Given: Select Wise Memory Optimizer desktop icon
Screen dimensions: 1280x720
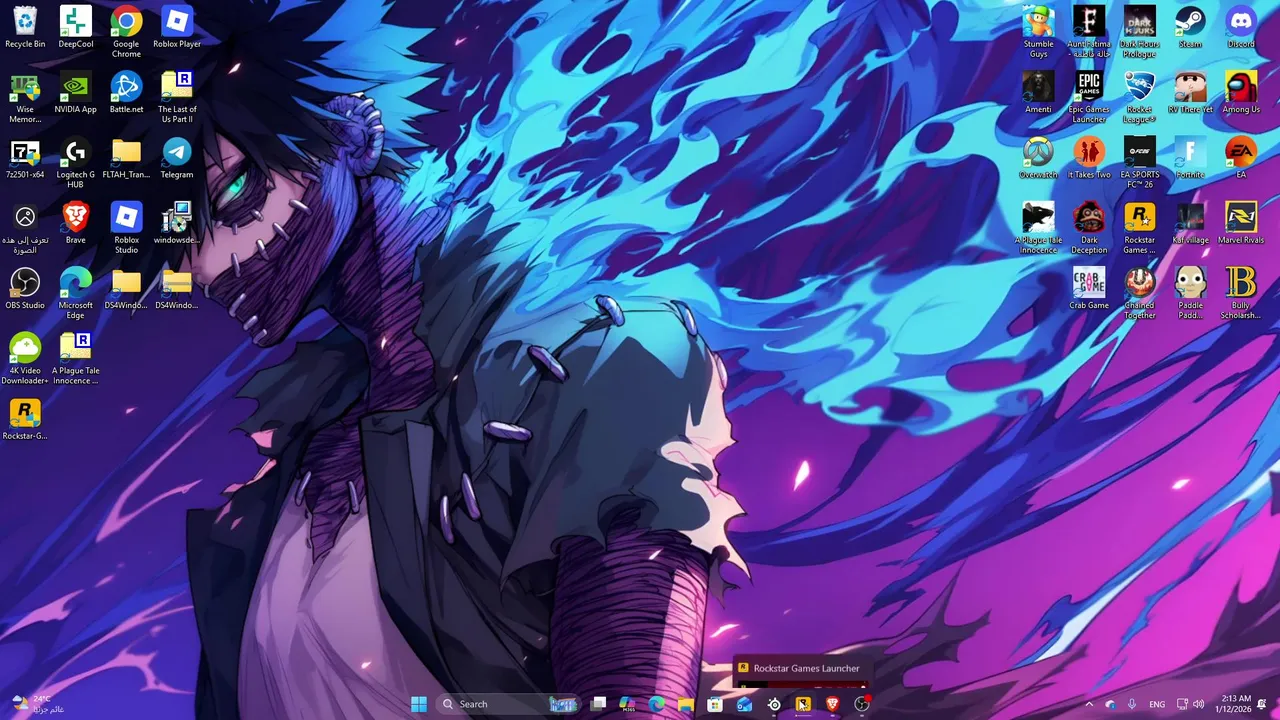Looking at the screenshot, I should [25, 97].
